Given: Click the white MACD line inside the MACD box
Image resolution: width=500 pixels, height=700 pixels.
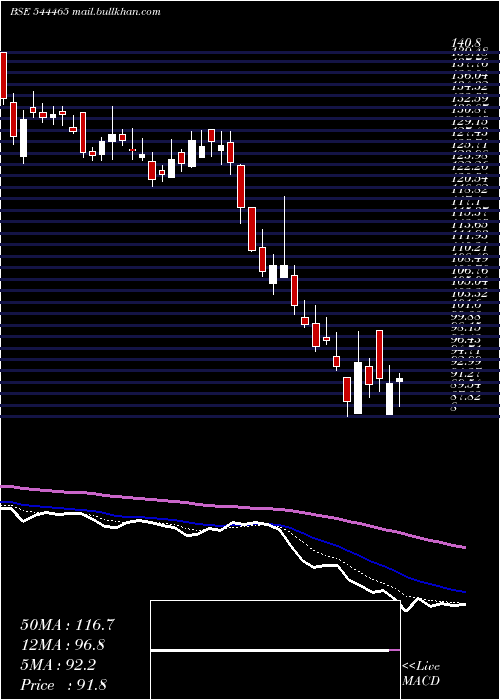Looking at the screenshot, I should tap(270, 650).
